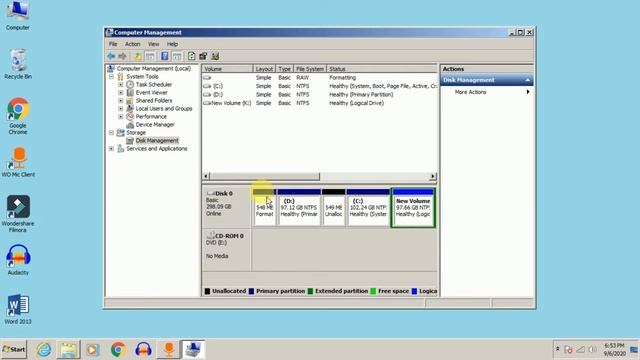Open the Action menu
Viewport: 640px width, 360px height.
(132, 44)
